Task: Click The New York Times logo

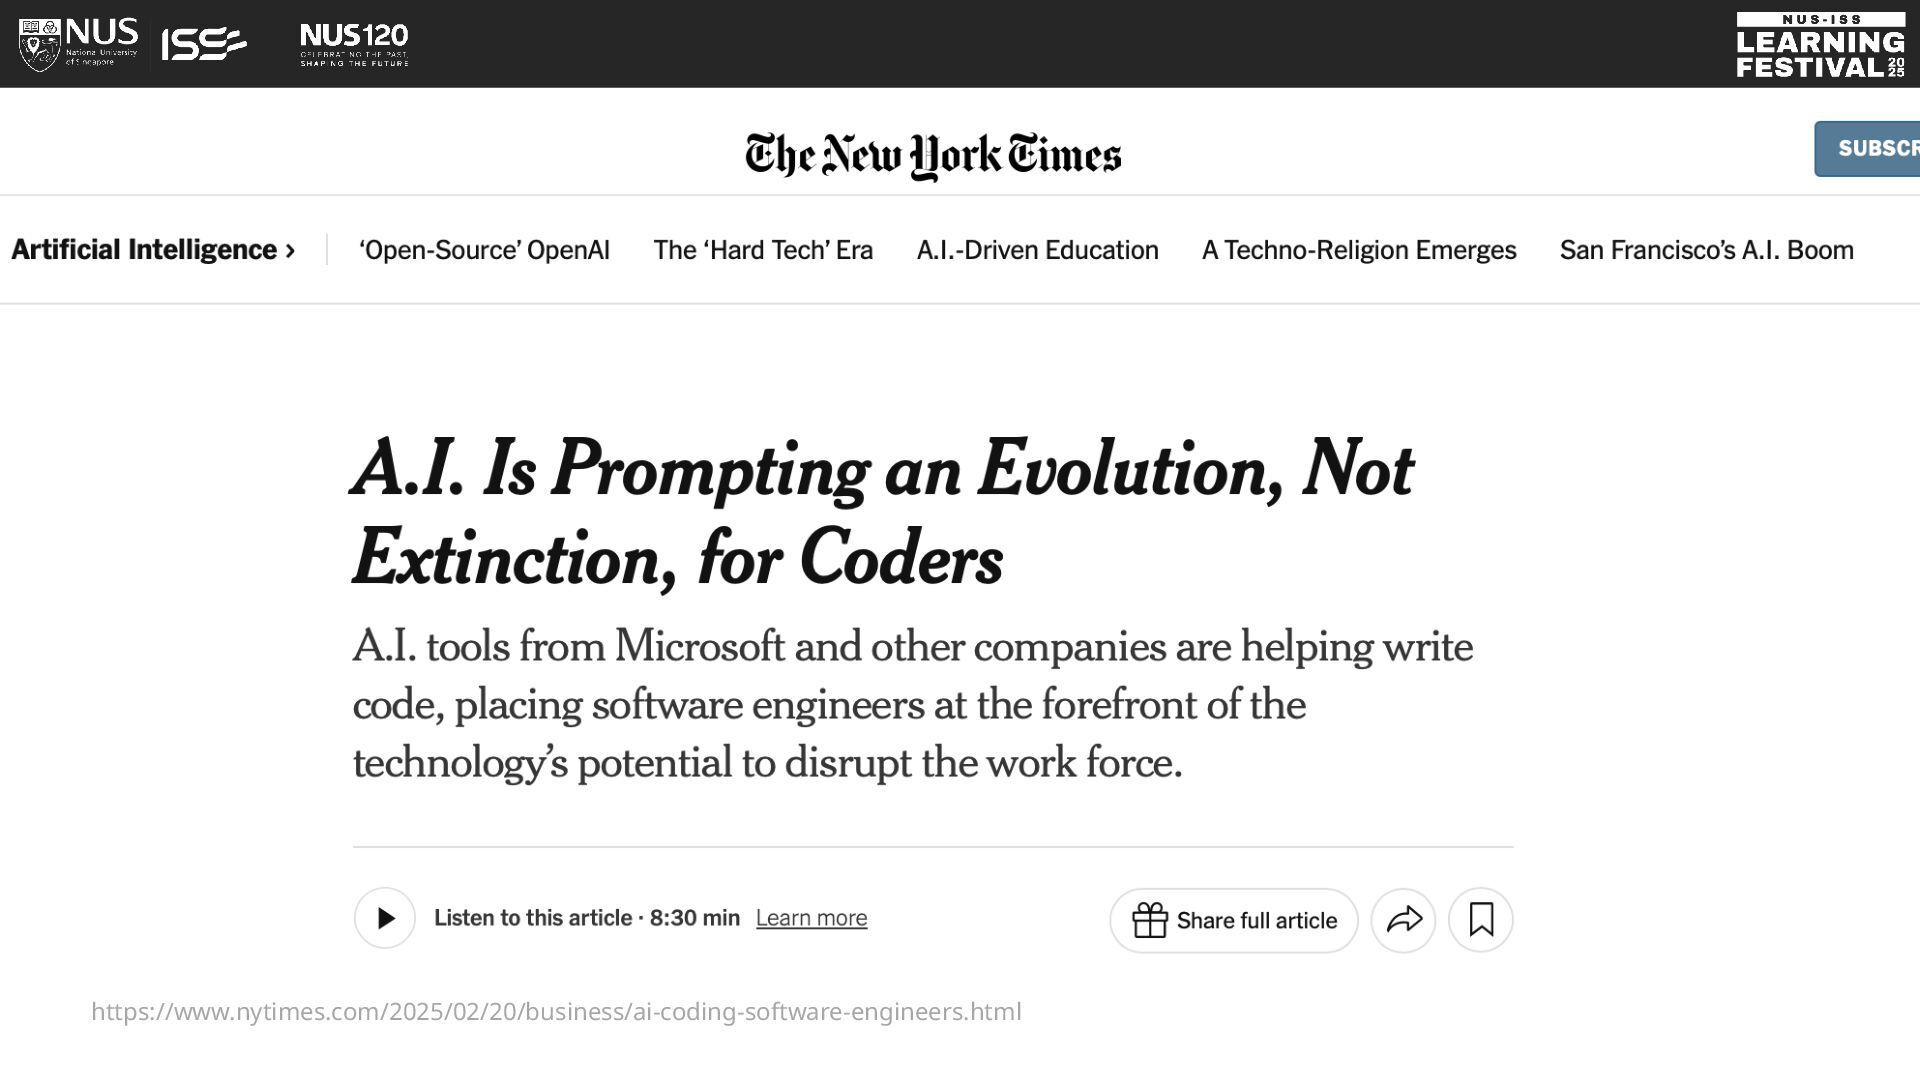Action: (933, 155)
